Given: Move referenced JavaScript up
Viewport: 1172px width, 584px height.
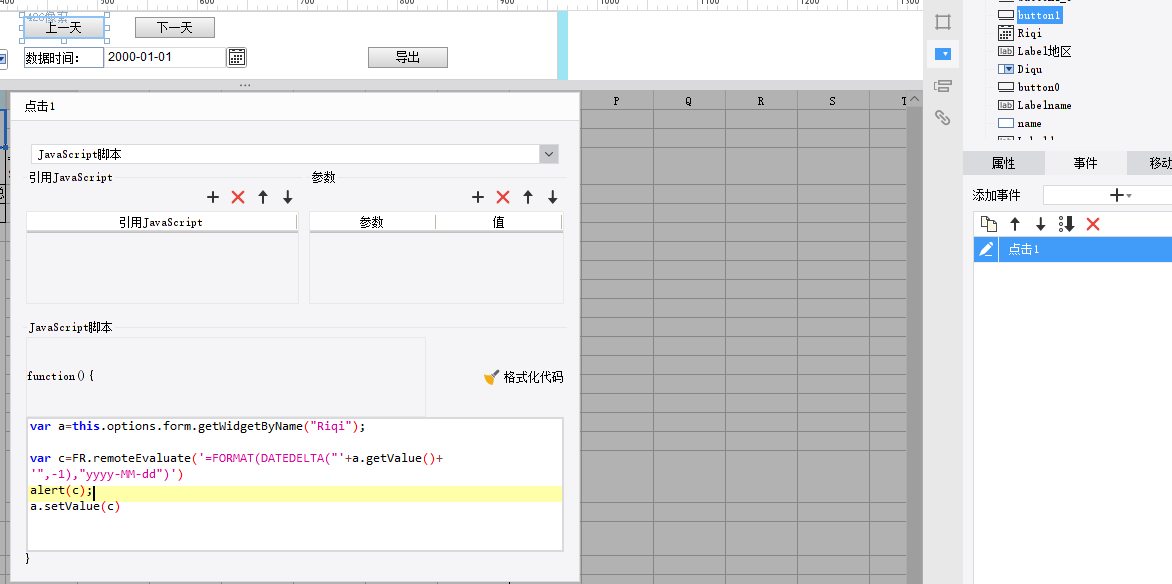Looking at the screenshot, I should coord(263,197).
